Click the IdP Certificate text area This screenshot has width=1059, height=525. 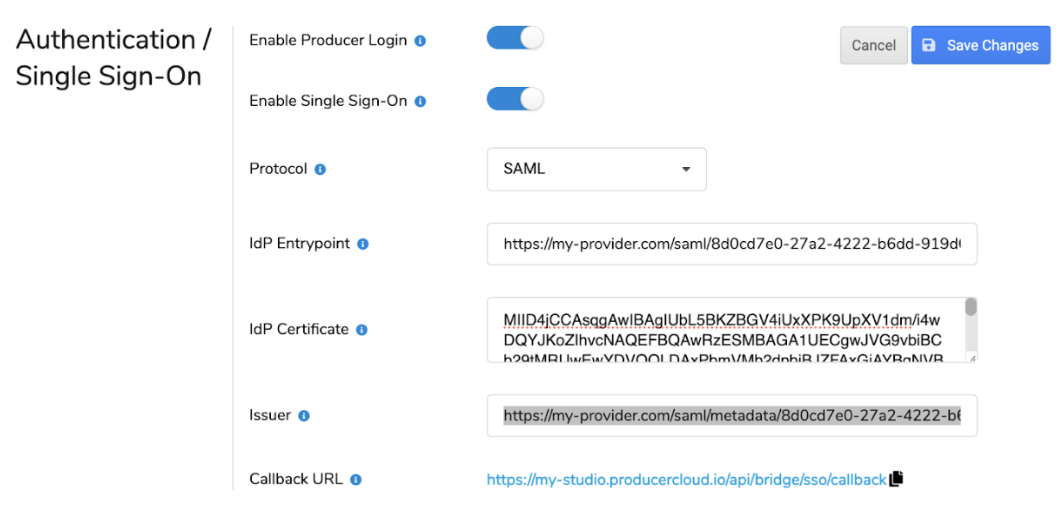click(x=732, y=330)
